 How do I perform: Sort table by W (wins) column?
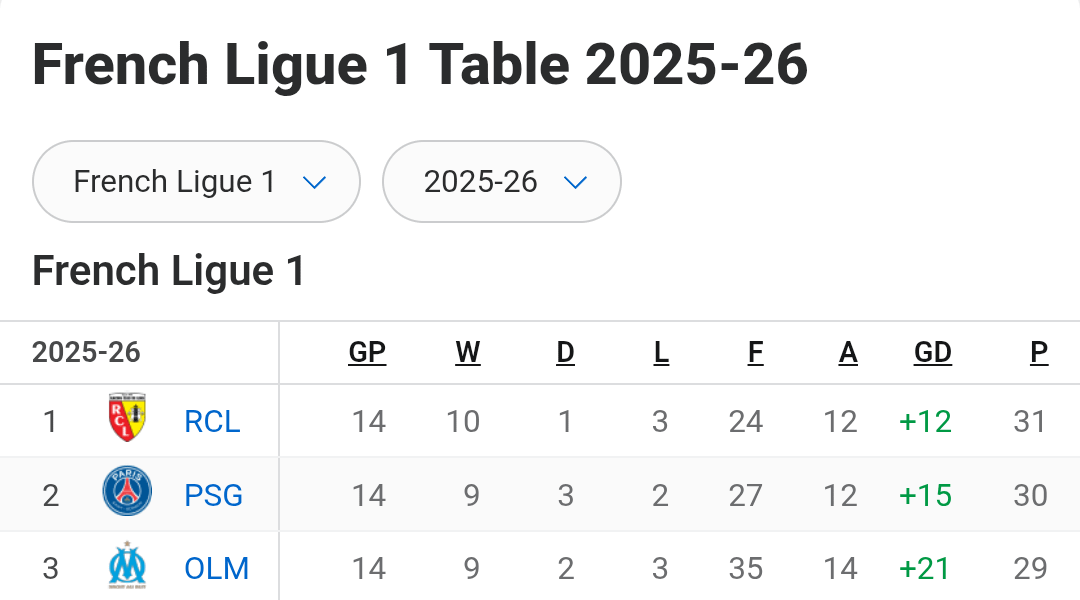click(468, 352)
